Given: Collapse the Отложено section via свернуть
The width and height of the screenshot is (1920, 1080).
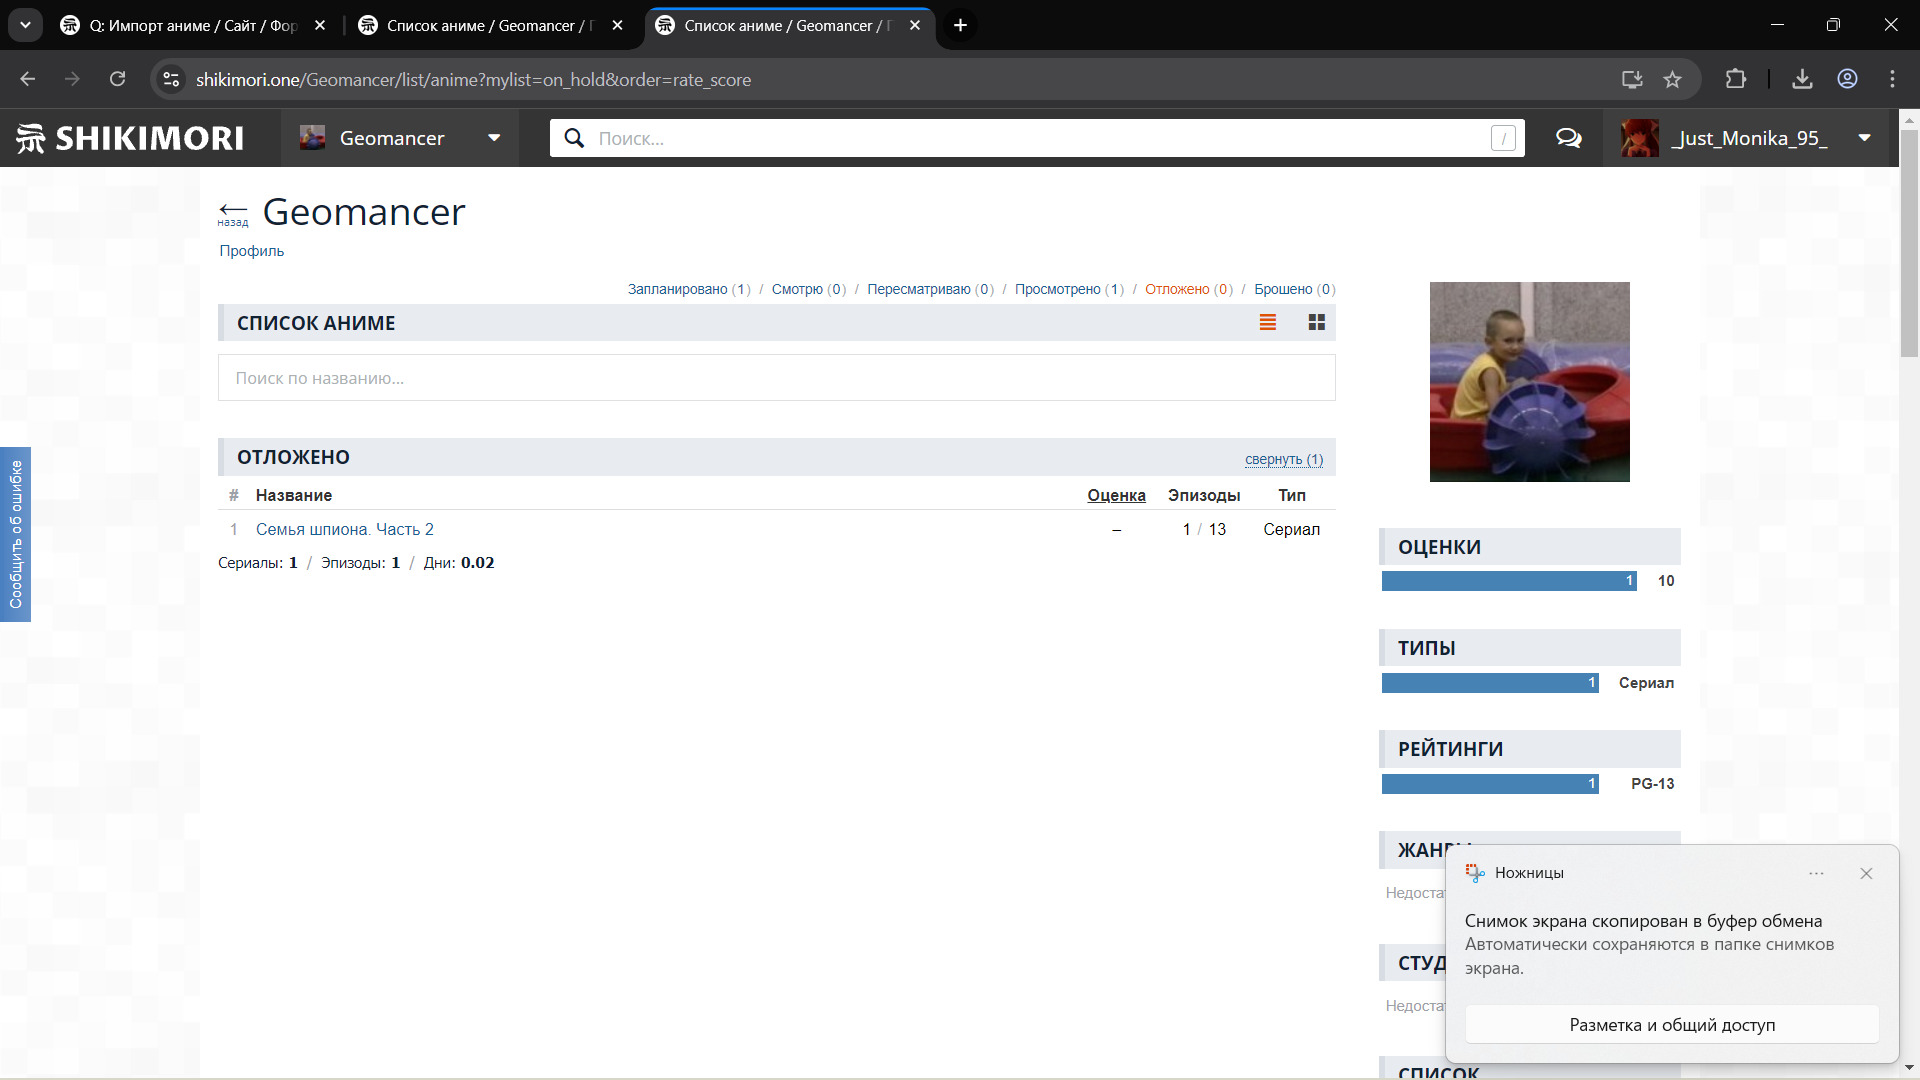Looking at the screenshot, I should [1283, 459].
